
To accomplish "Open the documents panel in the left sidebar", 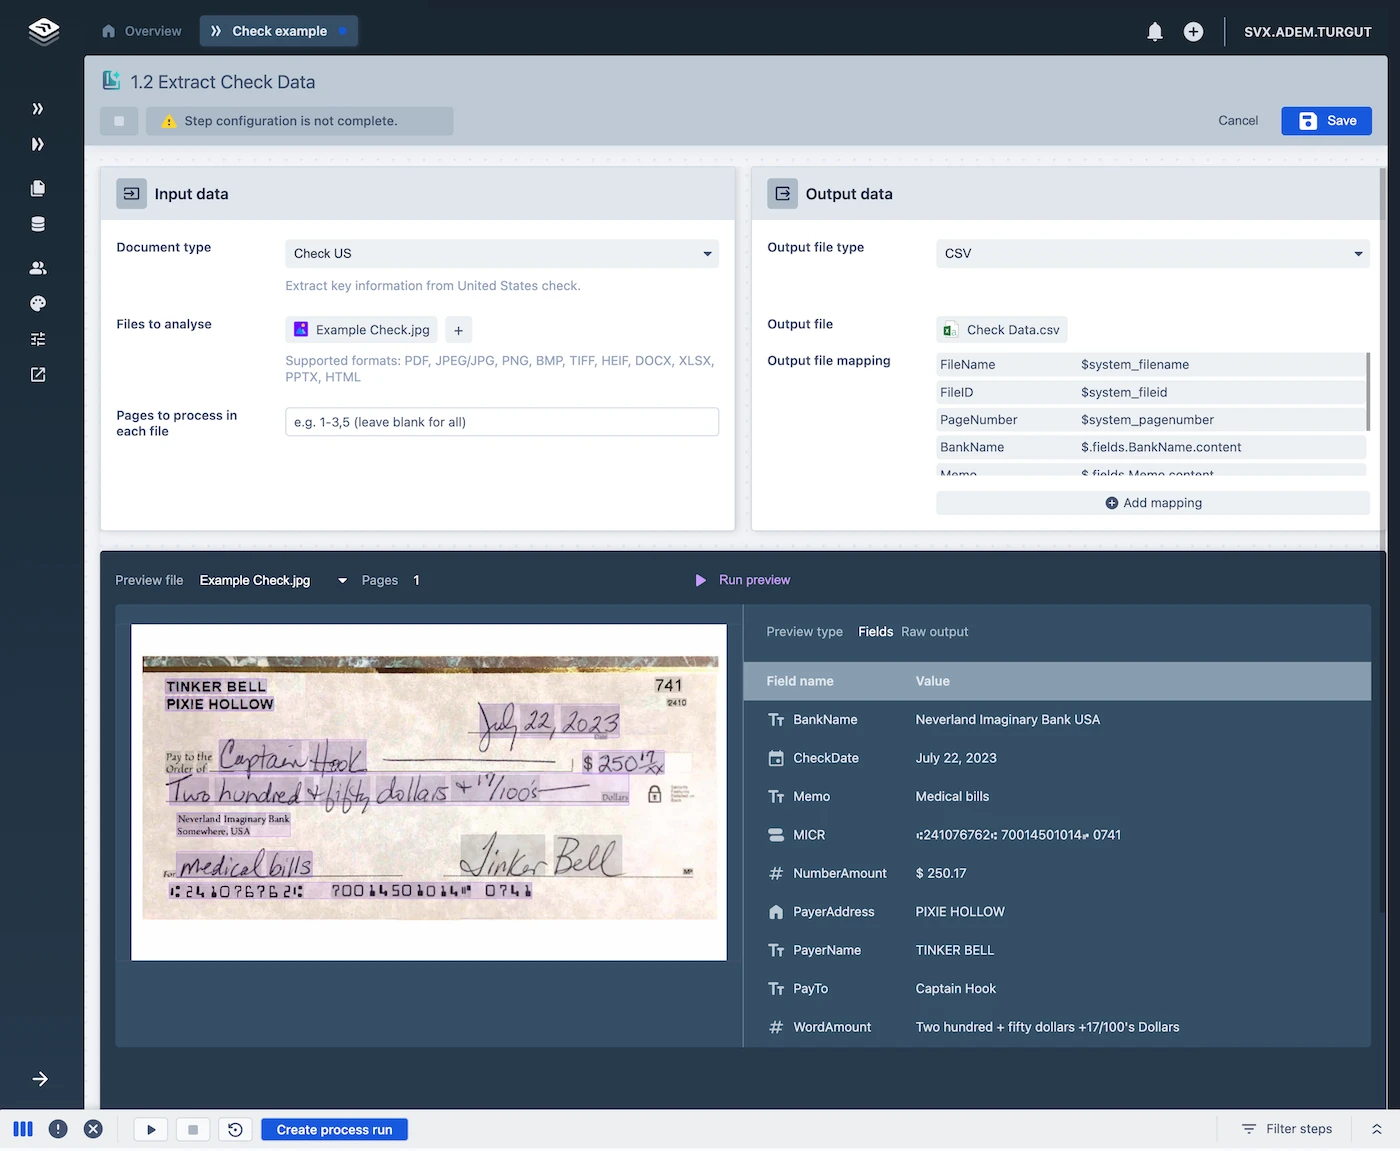I will click(x=37, y=188).
